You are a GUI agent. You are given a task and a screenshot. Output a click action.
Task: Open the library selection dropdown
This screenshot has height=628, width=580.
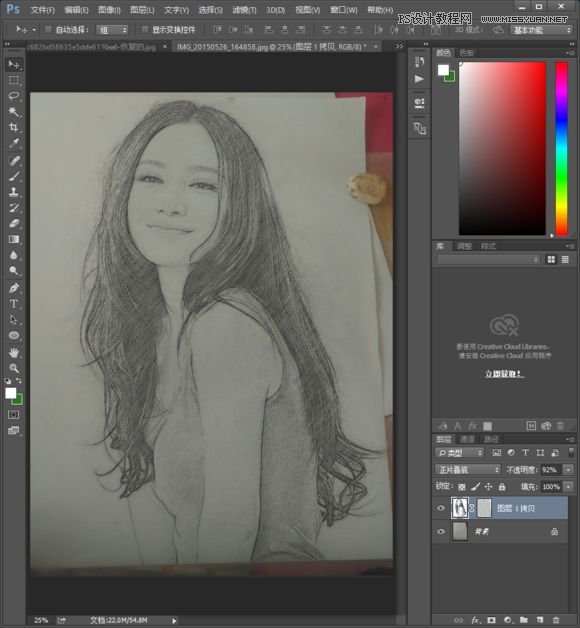(x=488, y=260)
